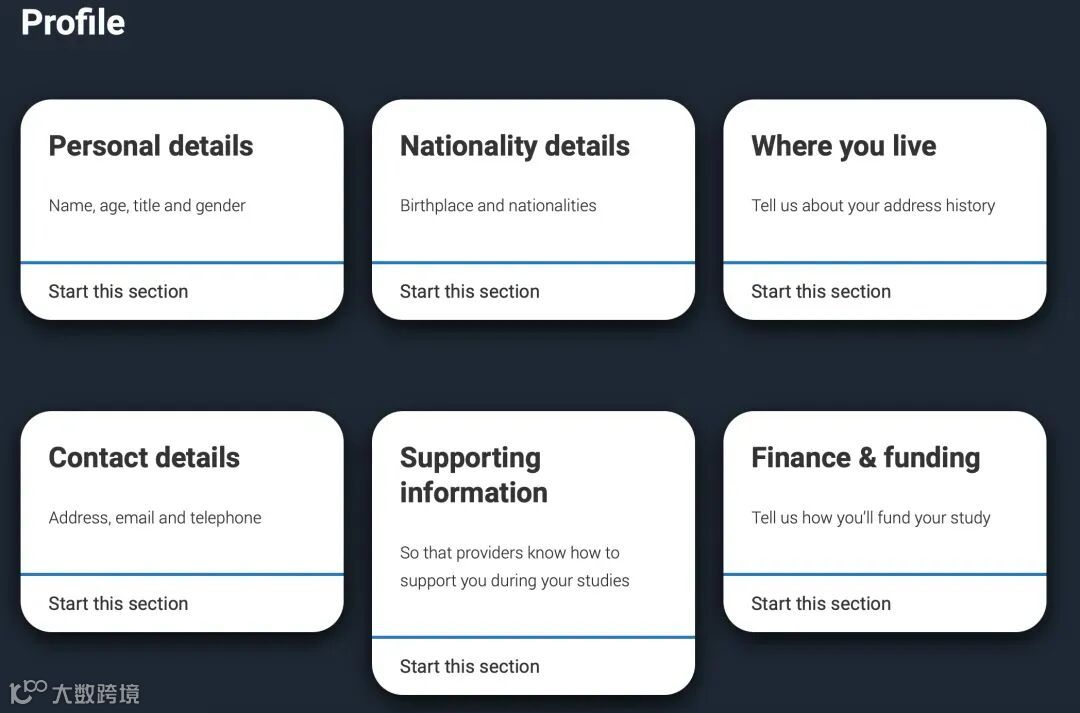Viewport: 1080px width, 713px height.
Task: Start the Where you live section
Action: 820,292
